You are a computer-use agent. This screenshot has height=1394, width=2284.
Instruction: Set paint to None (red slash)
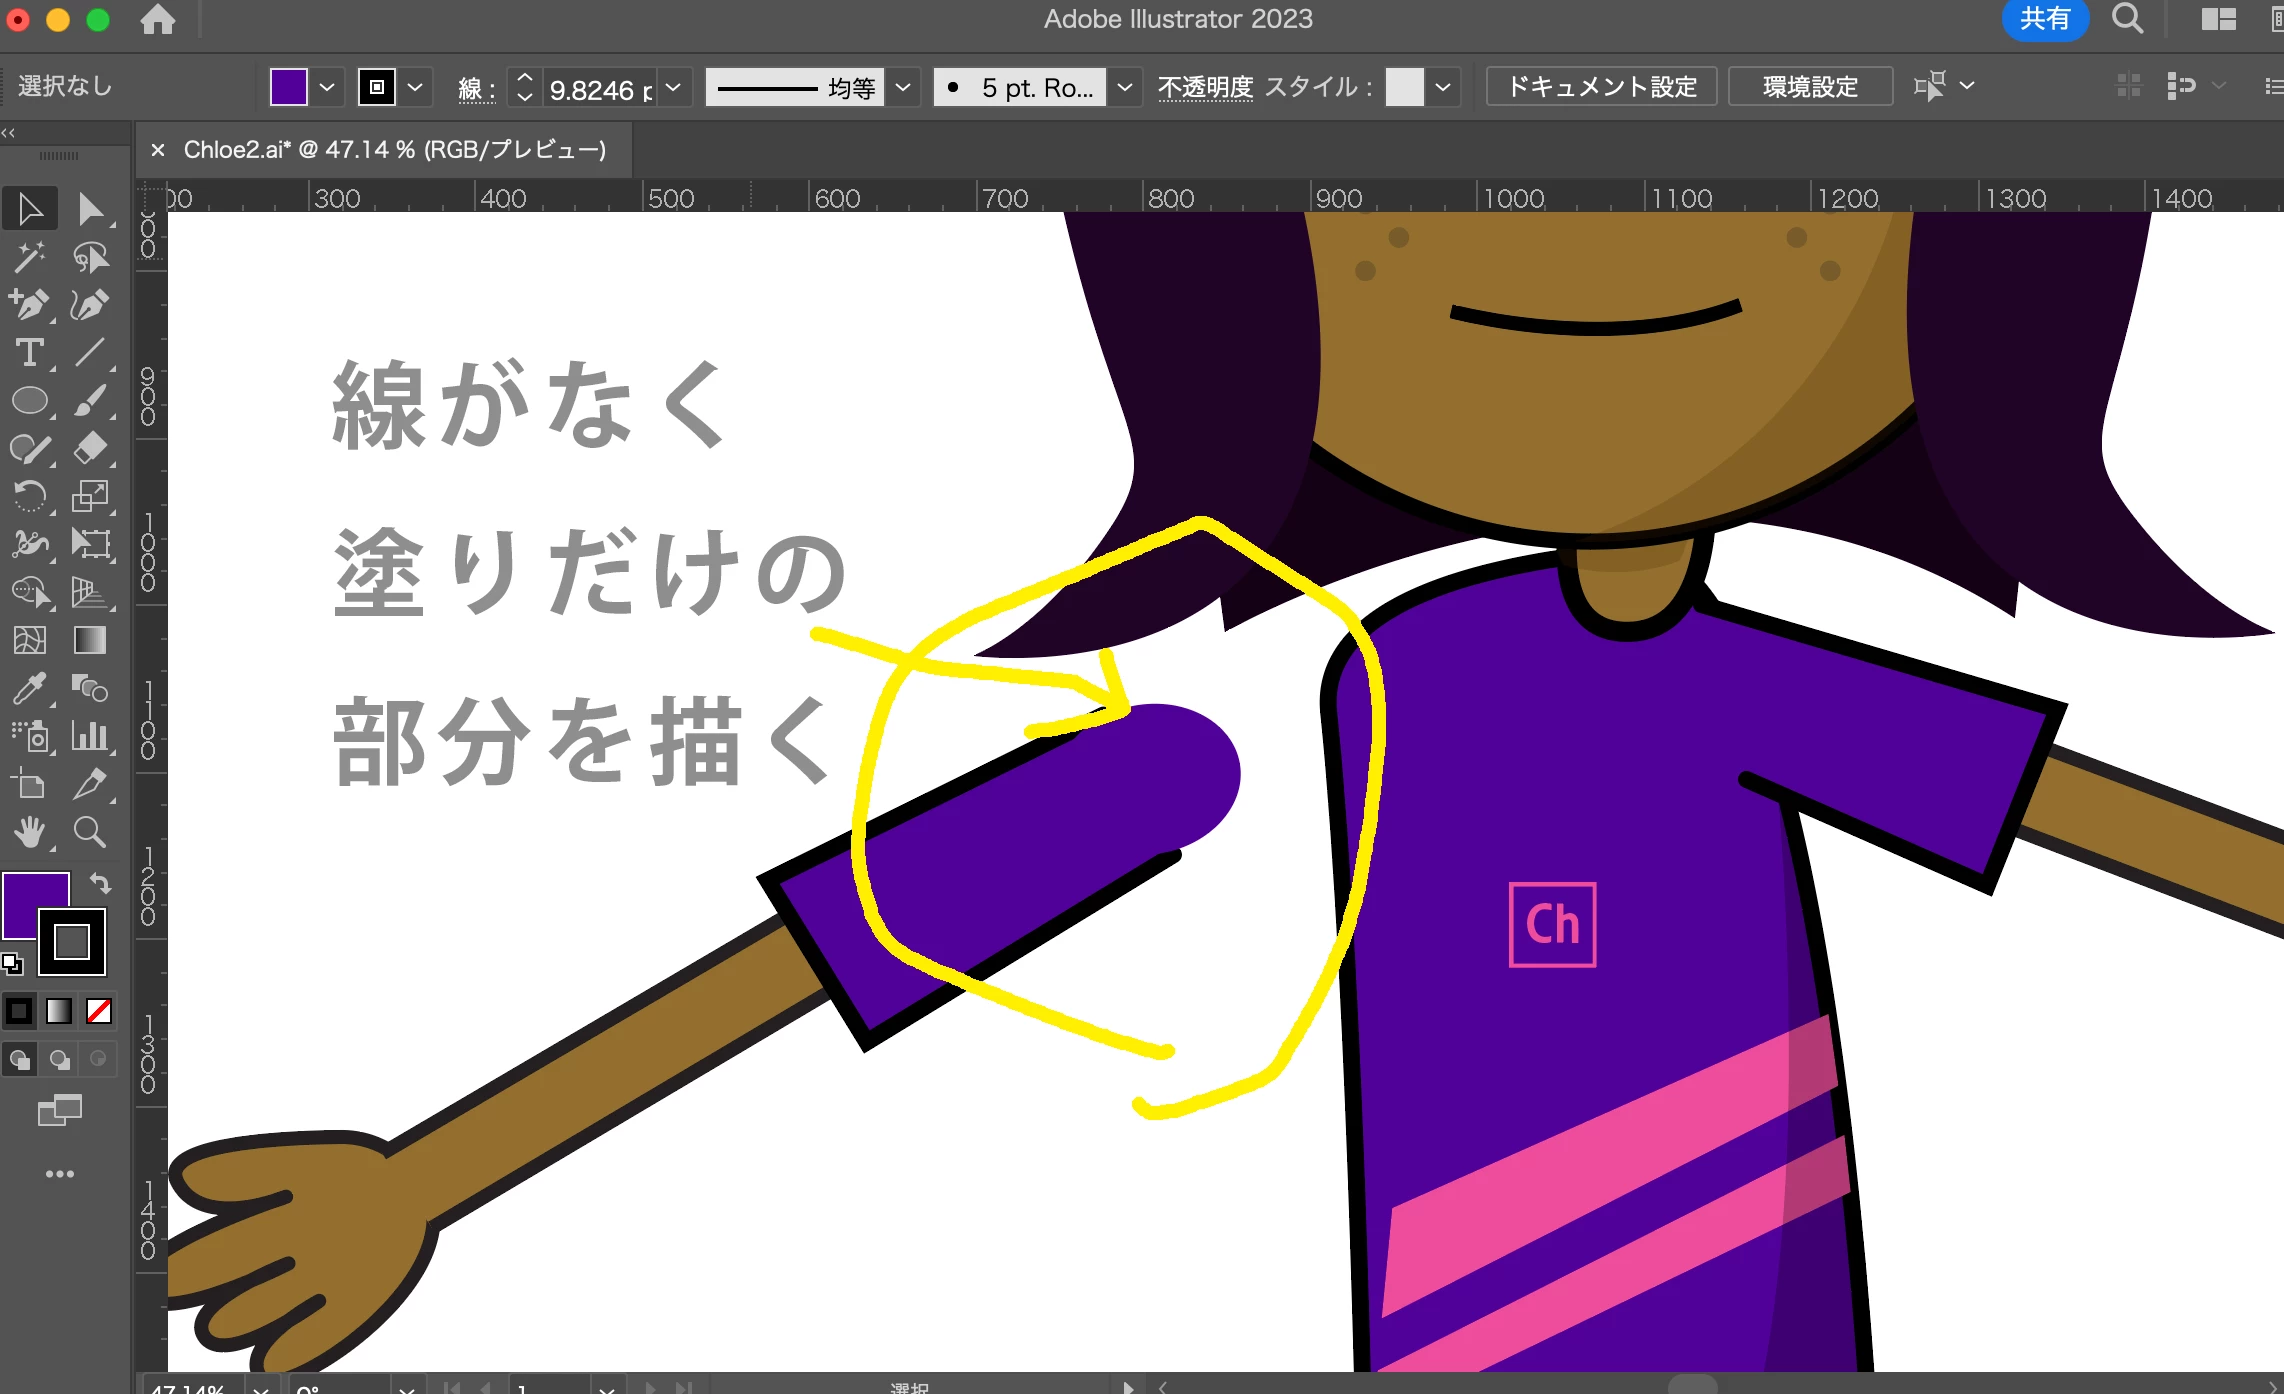(x=99, y=1011)
